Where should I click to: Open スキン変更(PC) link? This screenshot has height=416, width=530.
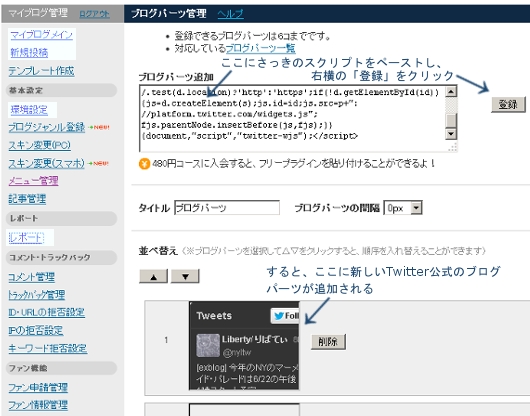tap(40, 145)
